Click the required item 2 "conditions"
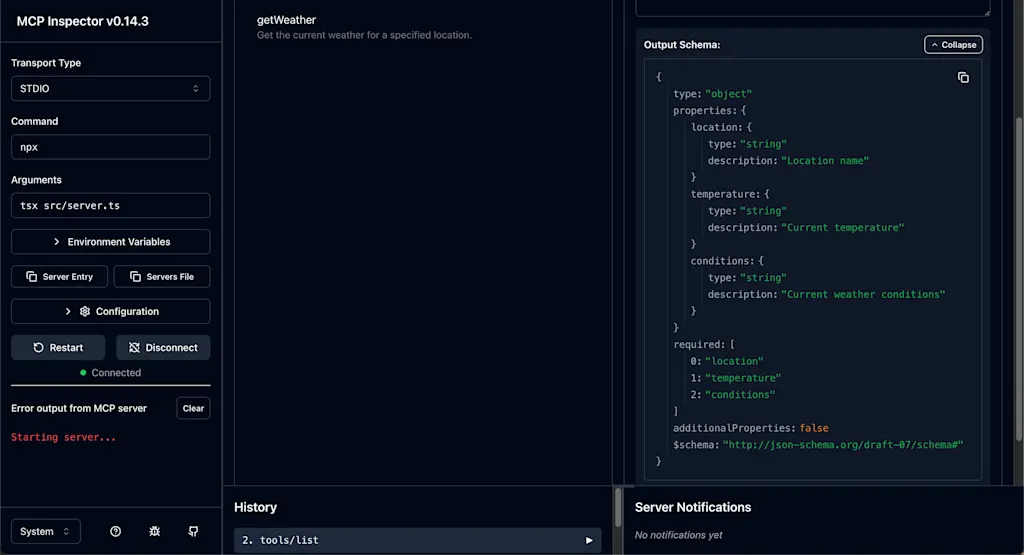 point(740,395)
